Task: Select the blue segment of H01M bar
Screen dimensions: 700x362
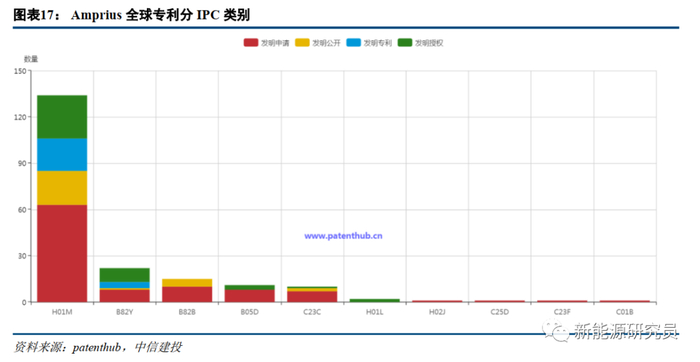Action: pyautogui.click(x=62, y=154)
